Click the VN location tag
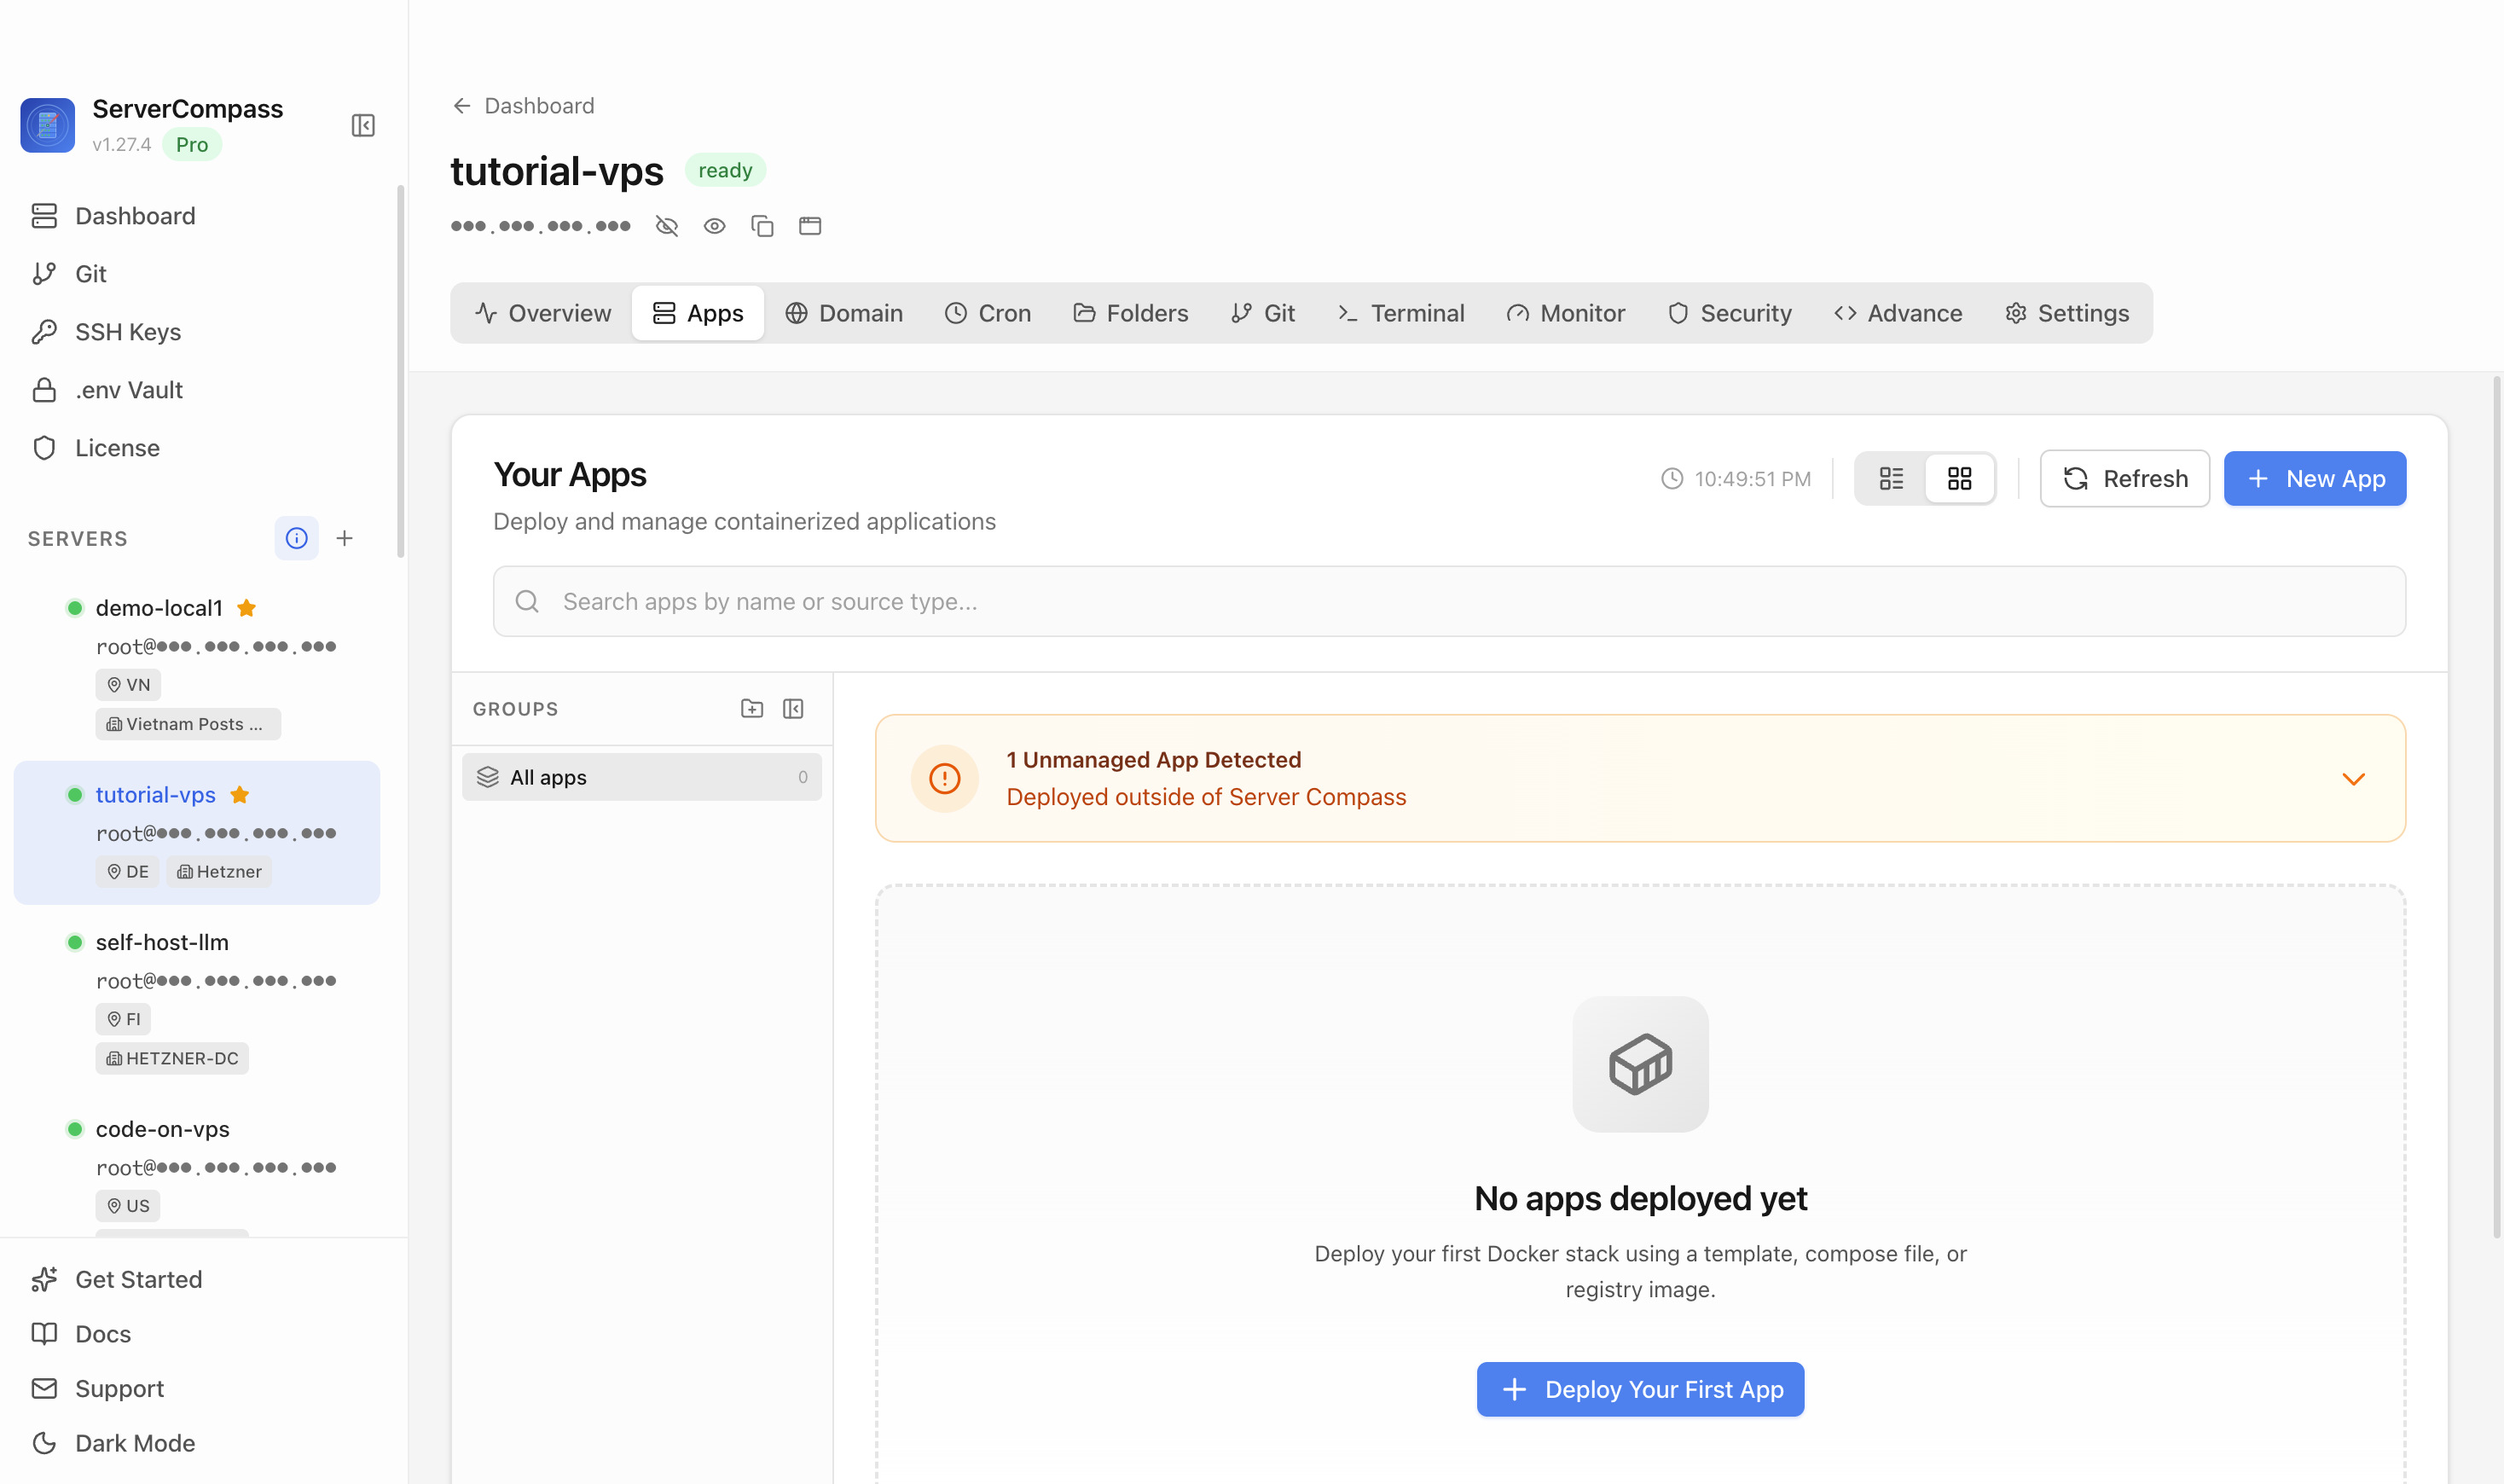2504x1484 pixels. point(128,685)
